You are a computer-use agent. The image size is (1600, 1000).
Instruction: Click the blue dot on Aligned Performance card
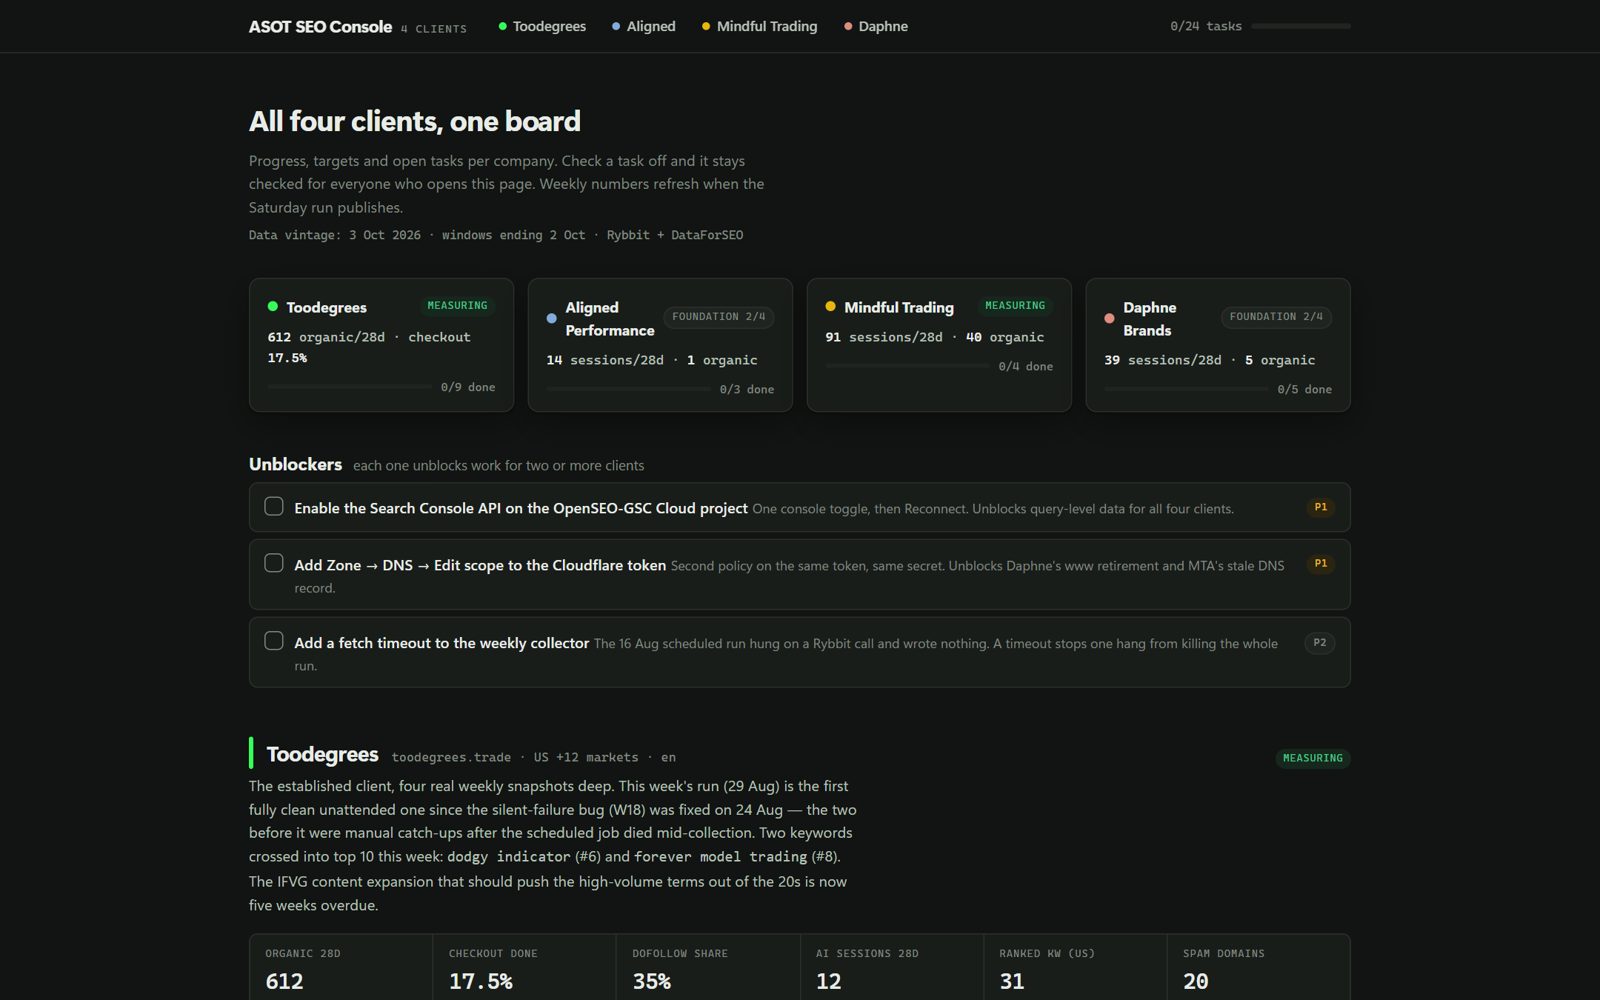[x=551, y=318]
